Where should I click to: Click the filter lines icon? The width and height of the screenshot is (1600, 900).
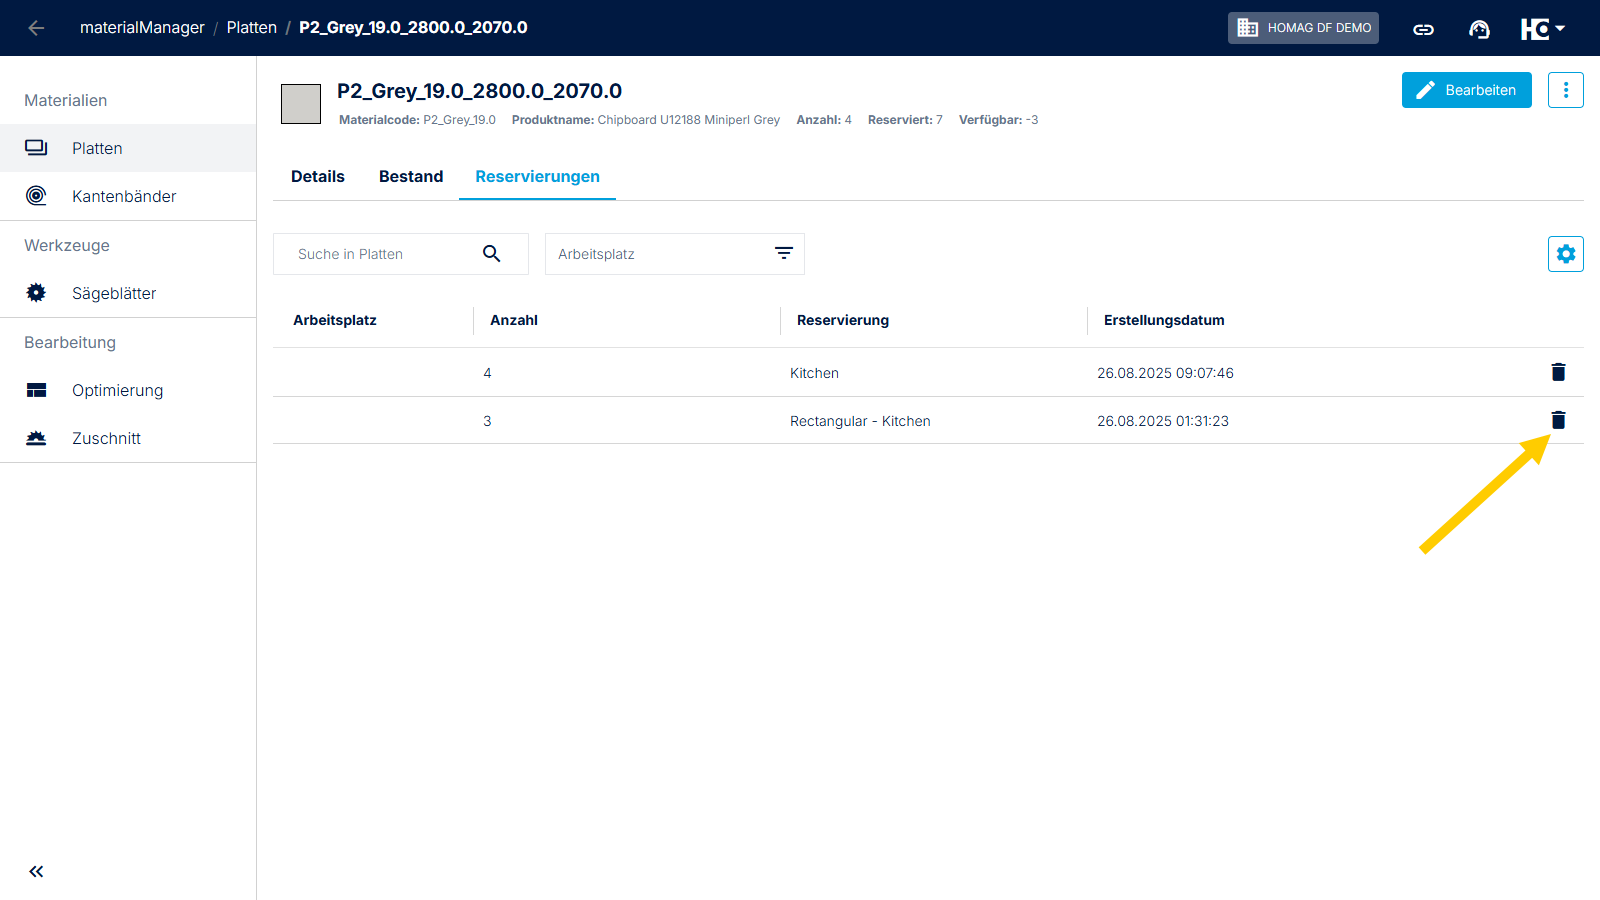point(784,254)
